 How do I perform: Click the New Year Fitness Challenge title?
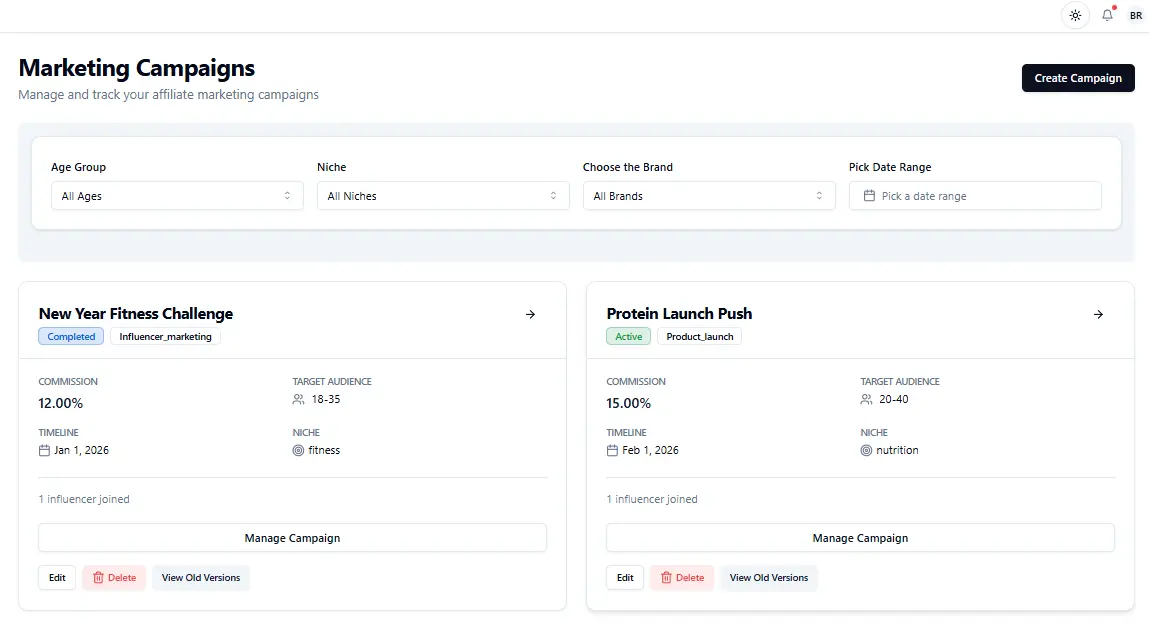click(x=136, y=314)
